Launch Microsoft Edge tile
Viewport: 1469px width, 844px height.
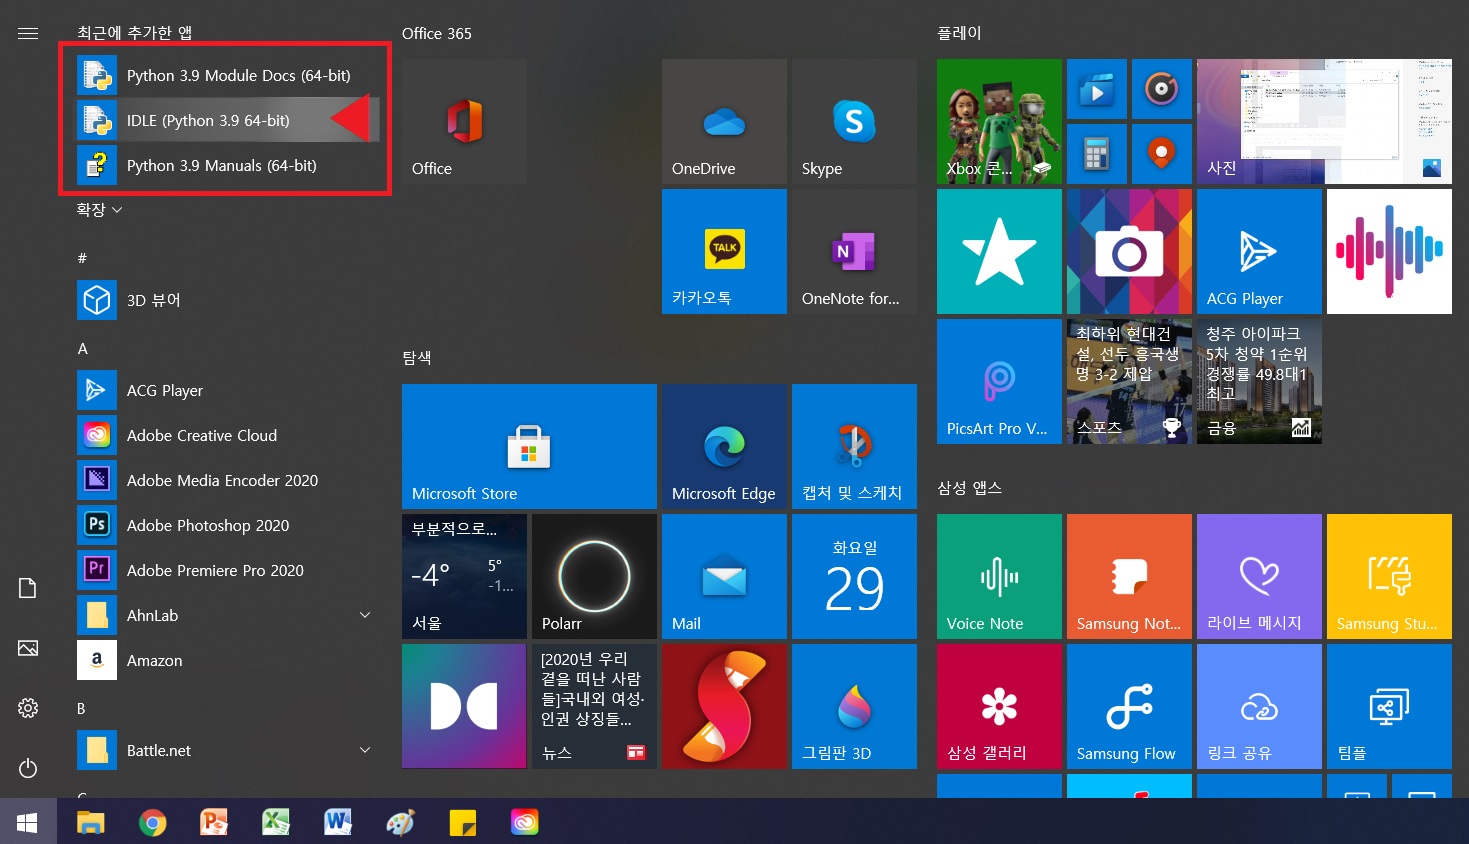[x=724, y=446]
